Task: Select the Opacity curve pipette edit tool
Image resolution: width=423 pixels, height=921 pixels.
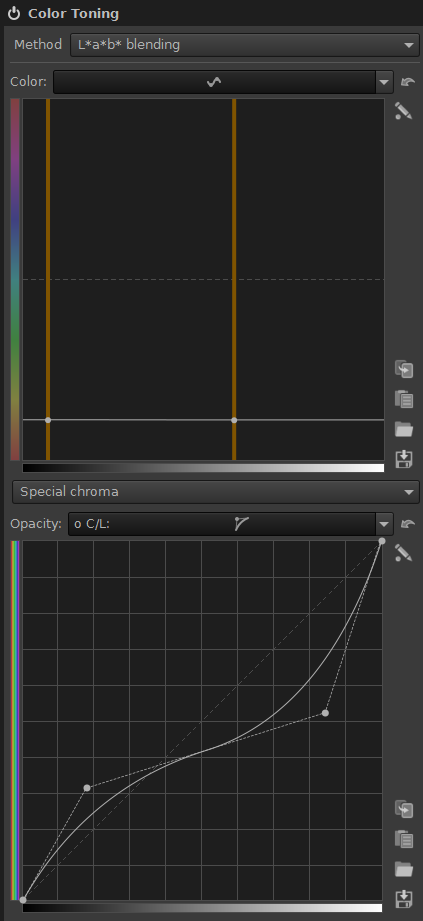Action: pyautogui.click(x=404, y=553)
